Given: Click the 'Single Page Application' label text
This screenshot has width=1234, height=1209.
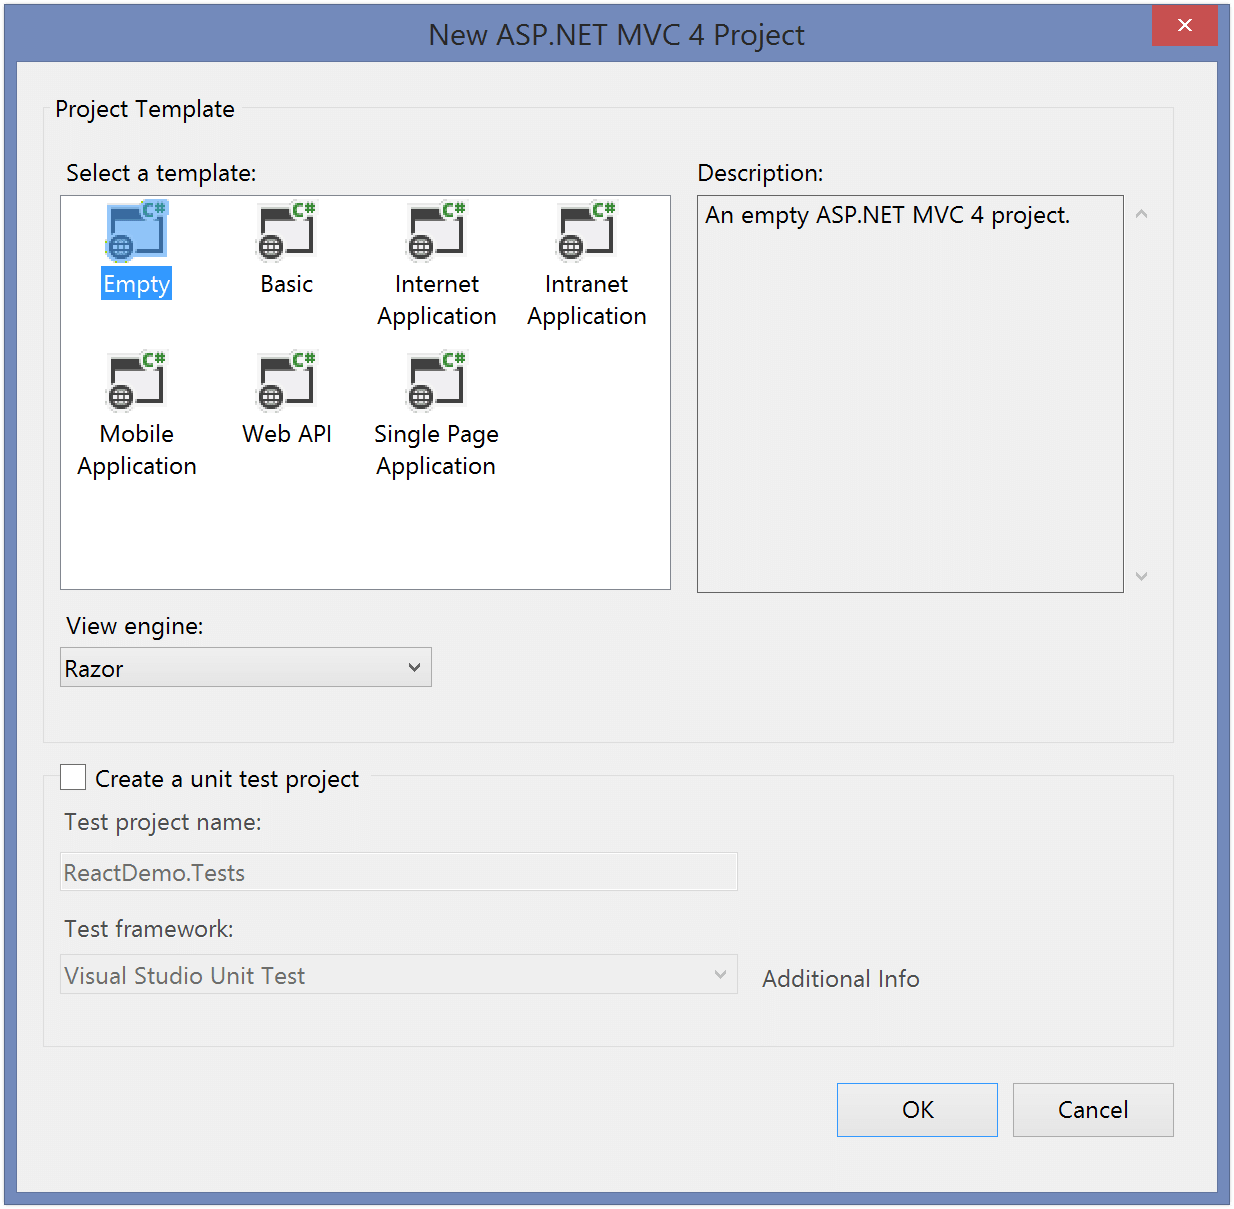Looking at the screenshot, I should 436,450.
